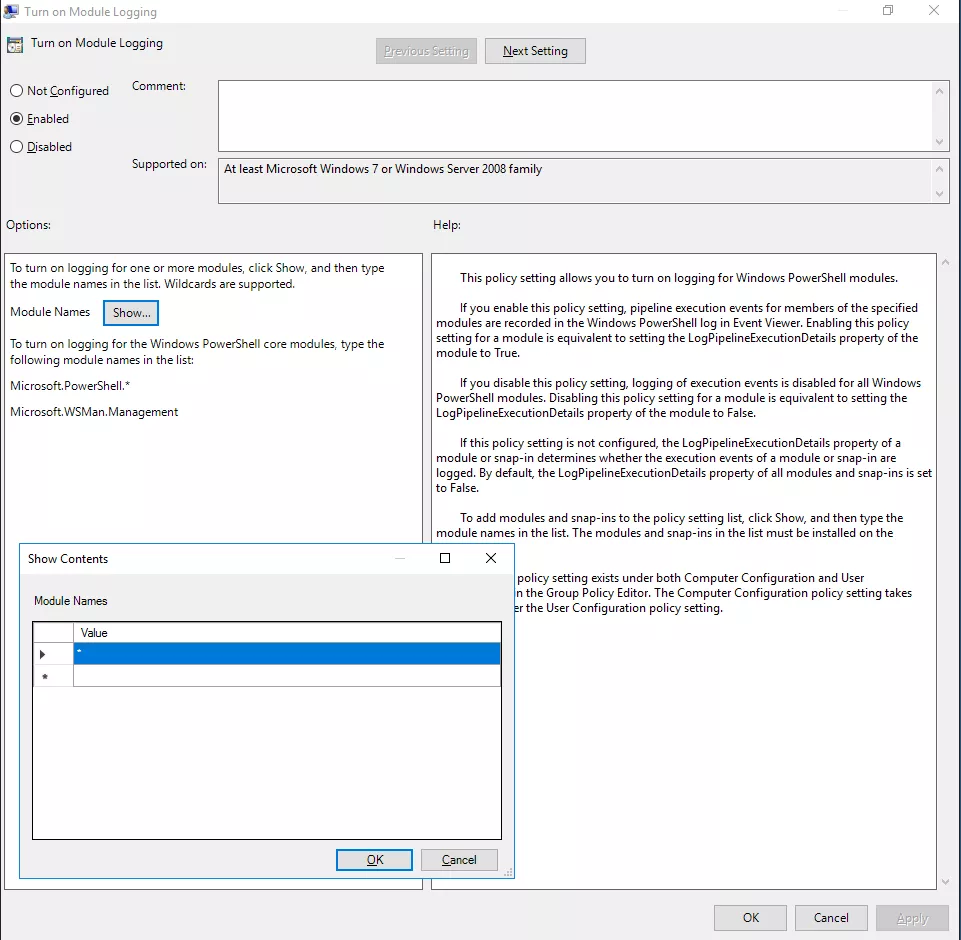Confirm Show Contents dialog with OK
961x940 pixels.
(x=374, y=860)
